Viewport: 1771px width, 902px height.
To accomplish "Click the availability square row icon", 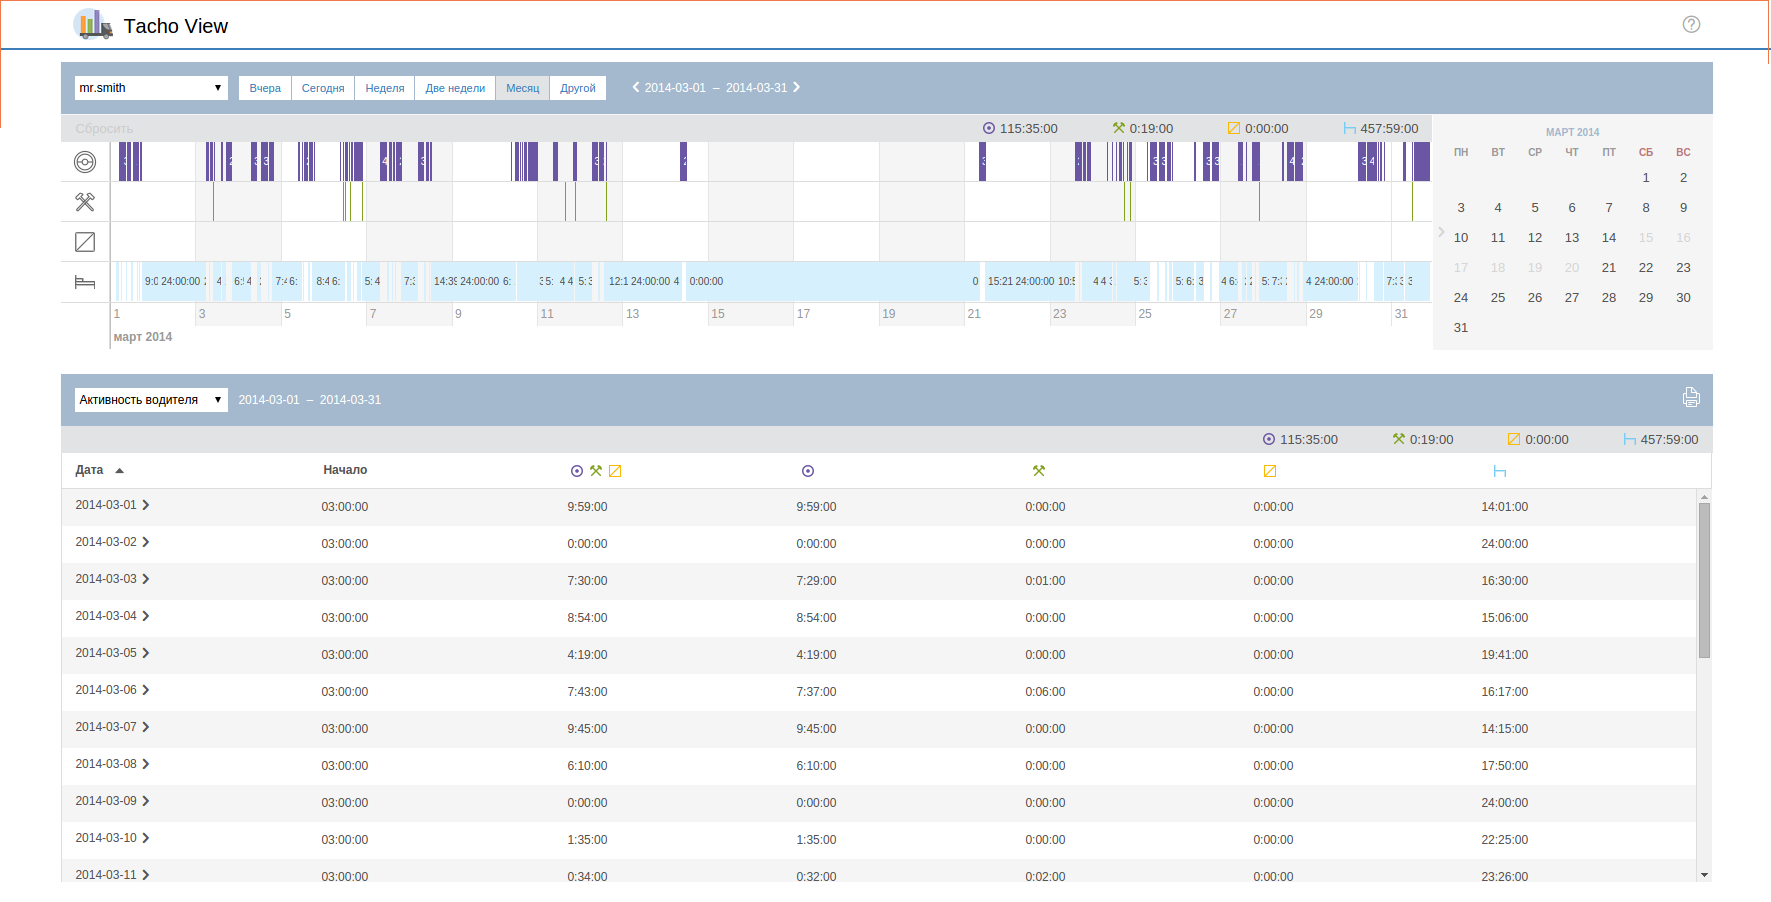I will [85, 242].
